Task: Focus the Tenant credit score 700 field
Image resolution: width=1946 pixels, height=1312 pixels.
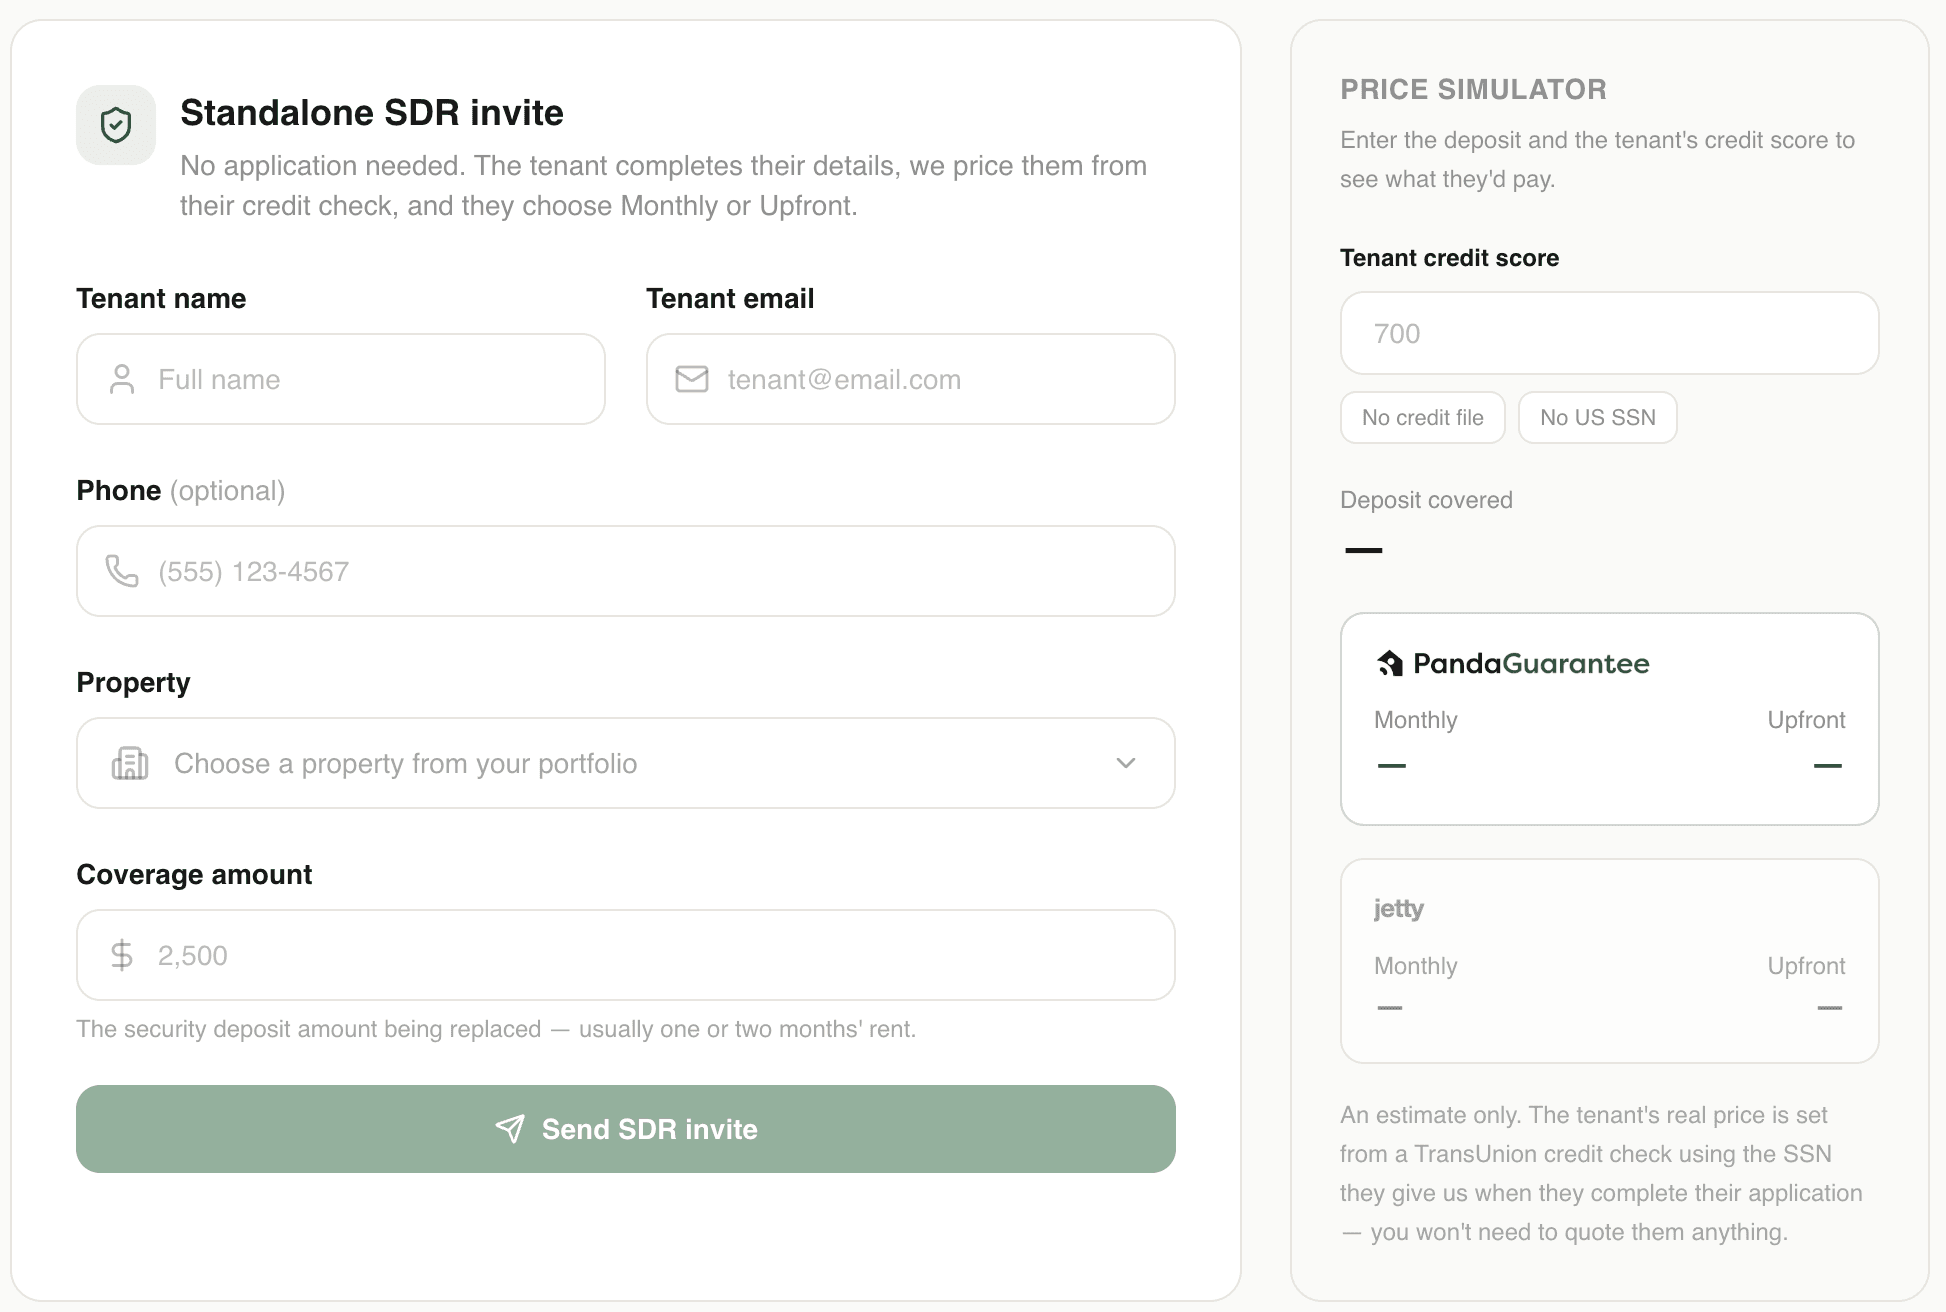Action: point(1610,333)
